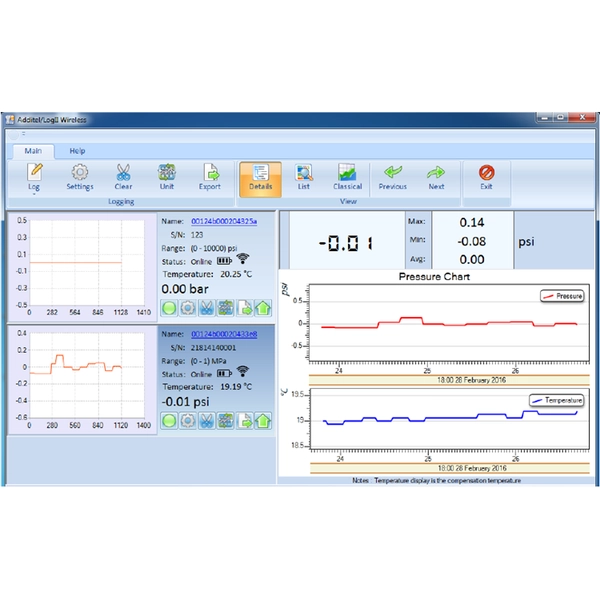Screen dimensions: 600x600
Task: Open the Main ribbon tab
Action: tap(33, 150)
